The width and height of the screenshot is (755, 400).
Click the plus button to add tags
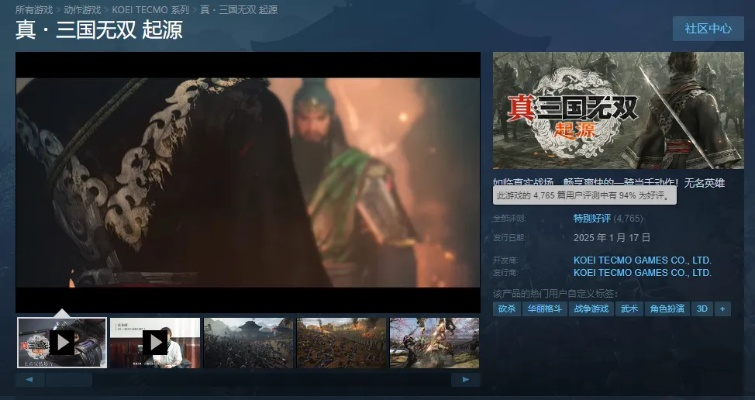coord(723,309)
